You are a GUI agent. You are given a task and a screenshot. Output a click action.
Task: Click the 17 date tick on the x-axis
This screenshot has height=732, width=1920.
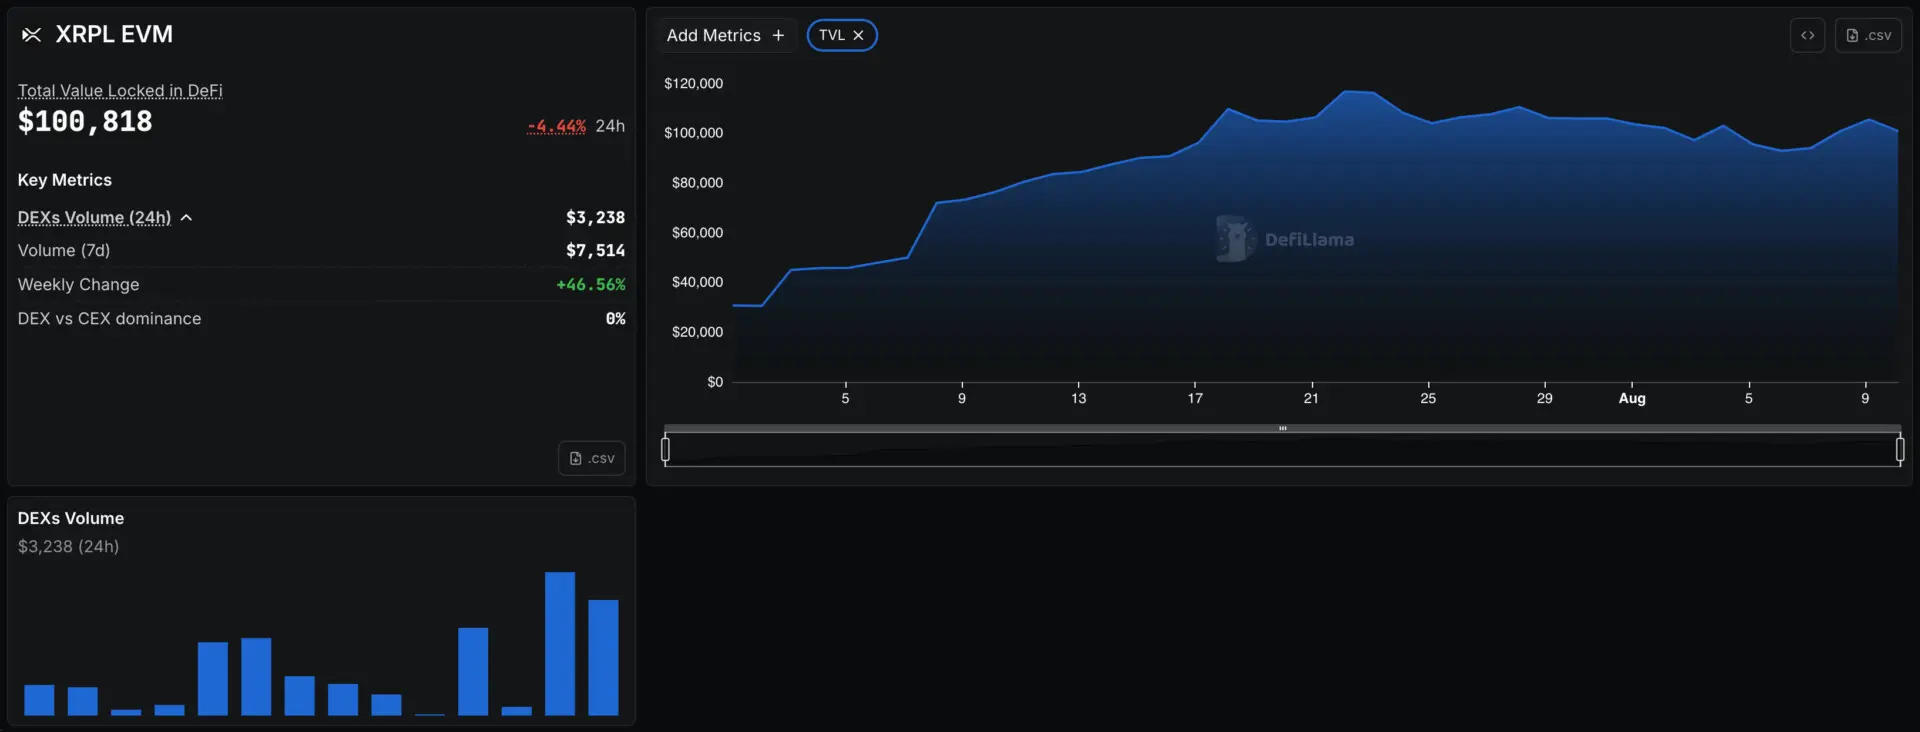(1195, 398)
